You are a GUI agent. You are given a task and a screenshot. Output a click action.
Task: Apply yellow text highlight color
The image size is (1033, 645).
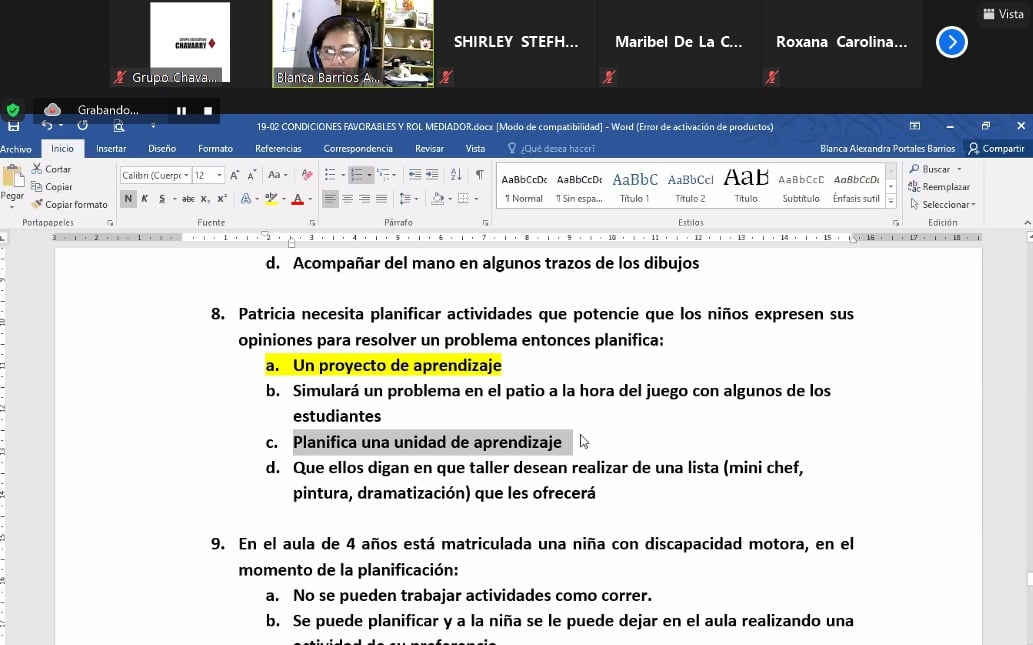click(x=271, y=198)
